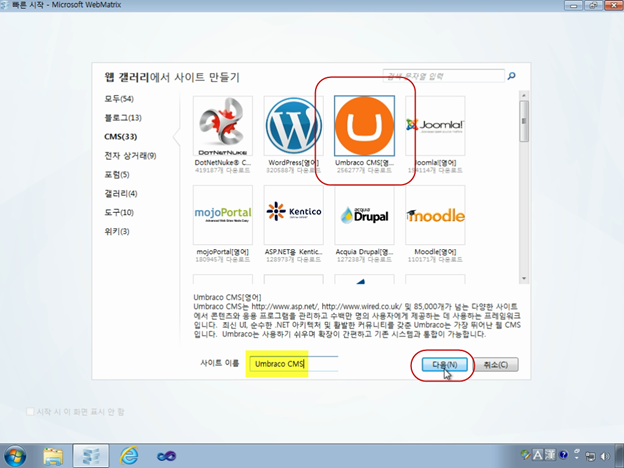Viewport: 624px width, 468px height.
Task: Click the IME language A tray icon
Action: tap(538, 454)
